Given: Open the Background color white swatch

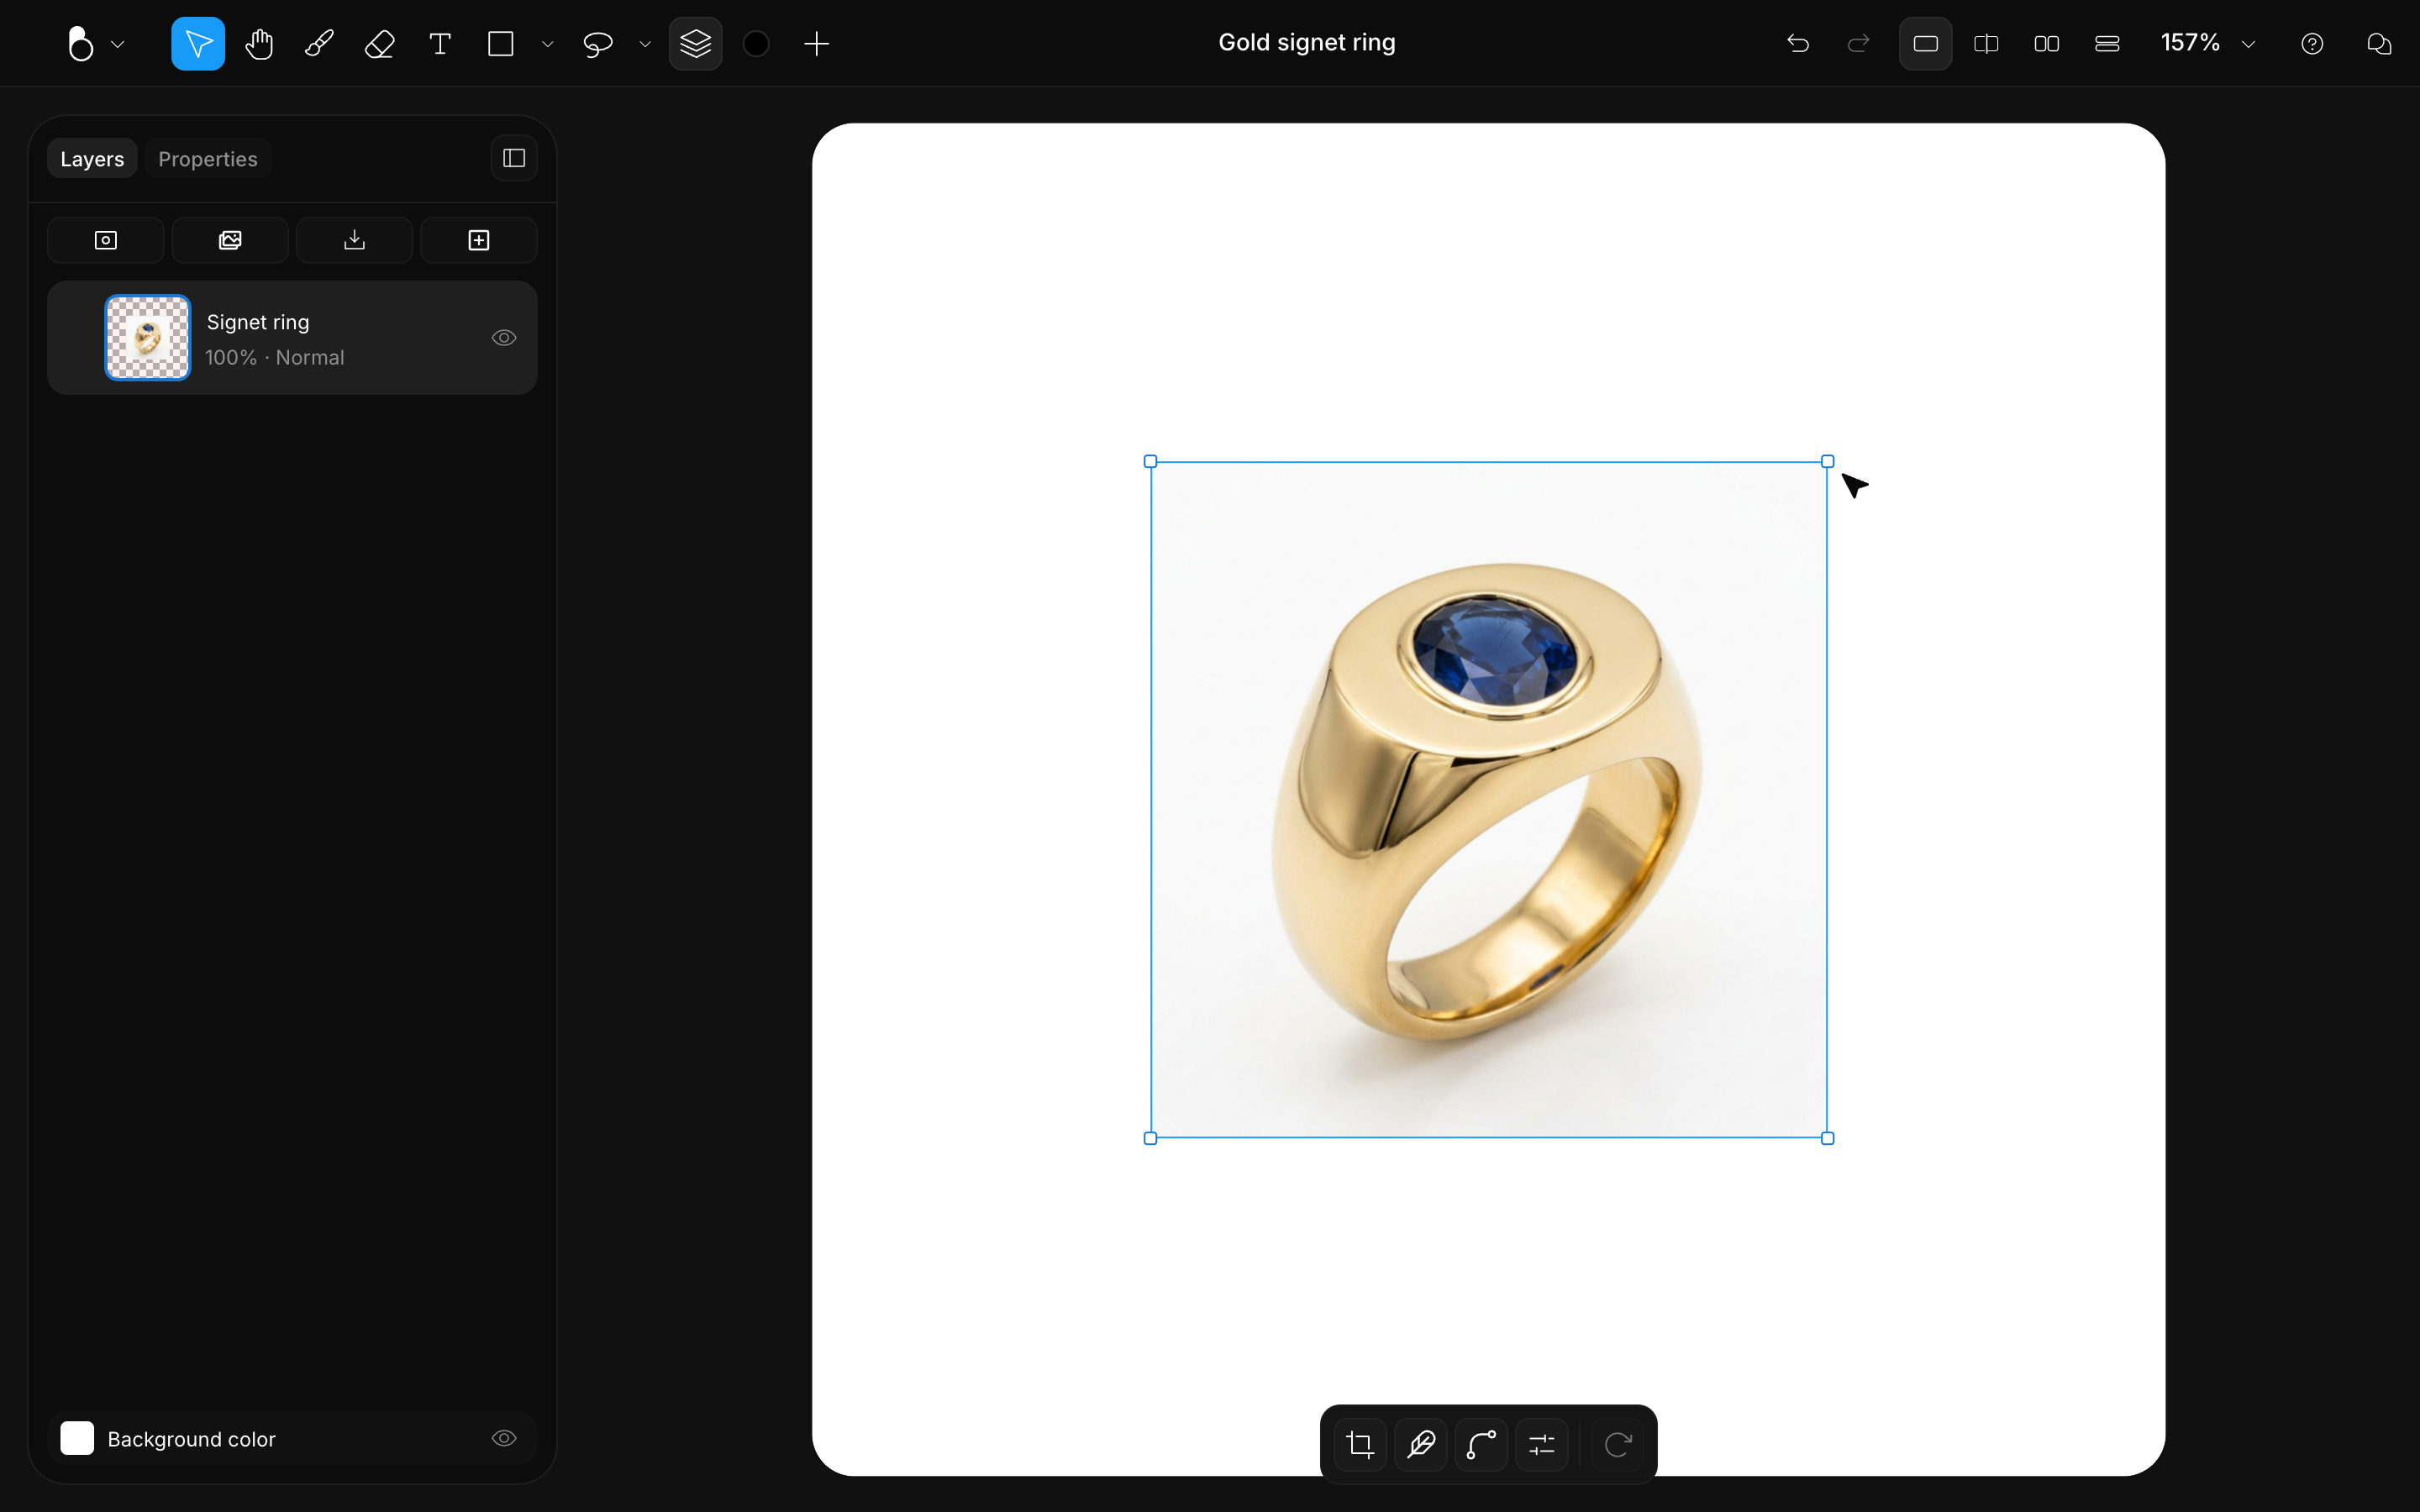Looking at the screenshot, I should tap(77, 1438).
